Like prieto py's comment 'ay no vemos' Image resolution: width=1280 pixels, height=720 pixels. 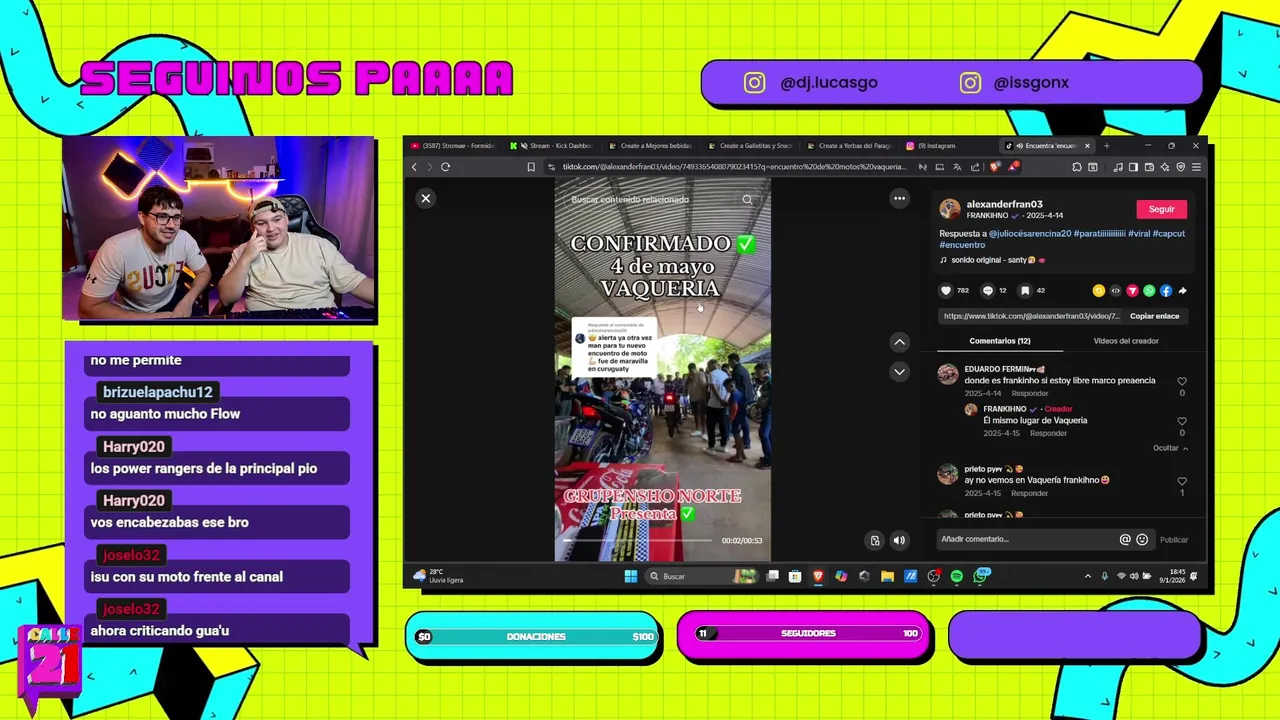1182,481
